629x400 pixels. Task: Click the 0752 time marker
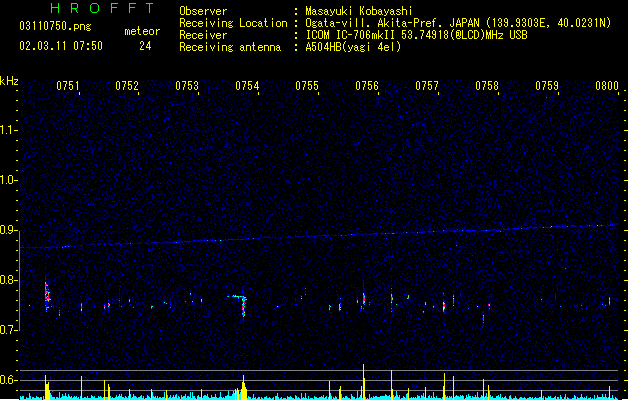tap(127, 86)
